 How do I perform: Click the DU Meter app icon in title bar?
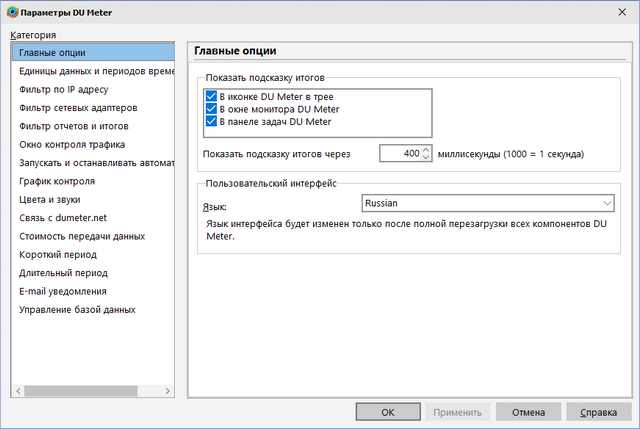(13, 12)
